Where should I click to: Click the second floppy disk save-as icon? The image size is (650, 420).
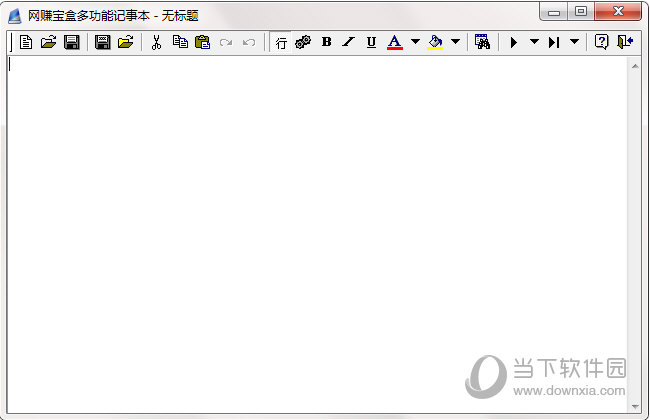pyautogui.click(x=103, y=42)
